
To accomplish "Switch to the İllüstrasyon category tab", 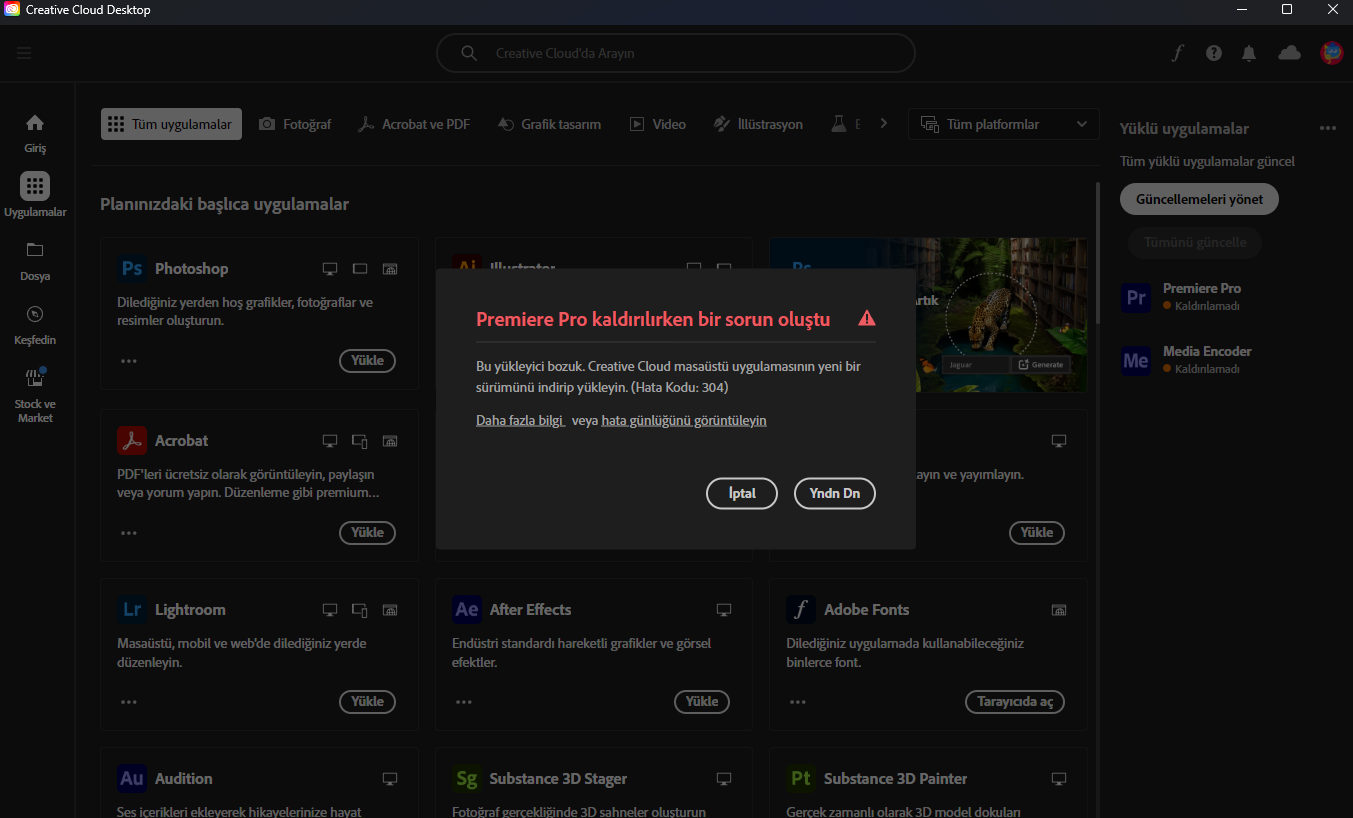I will pos(758,124).
